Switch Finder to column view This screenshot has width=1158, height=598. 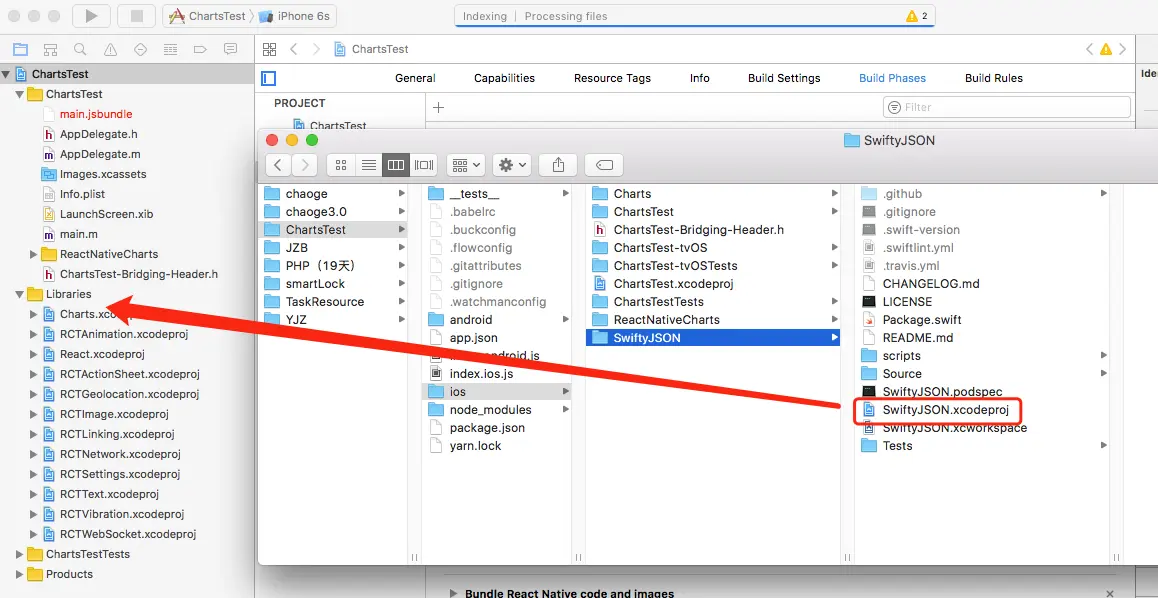pos(396,165)
